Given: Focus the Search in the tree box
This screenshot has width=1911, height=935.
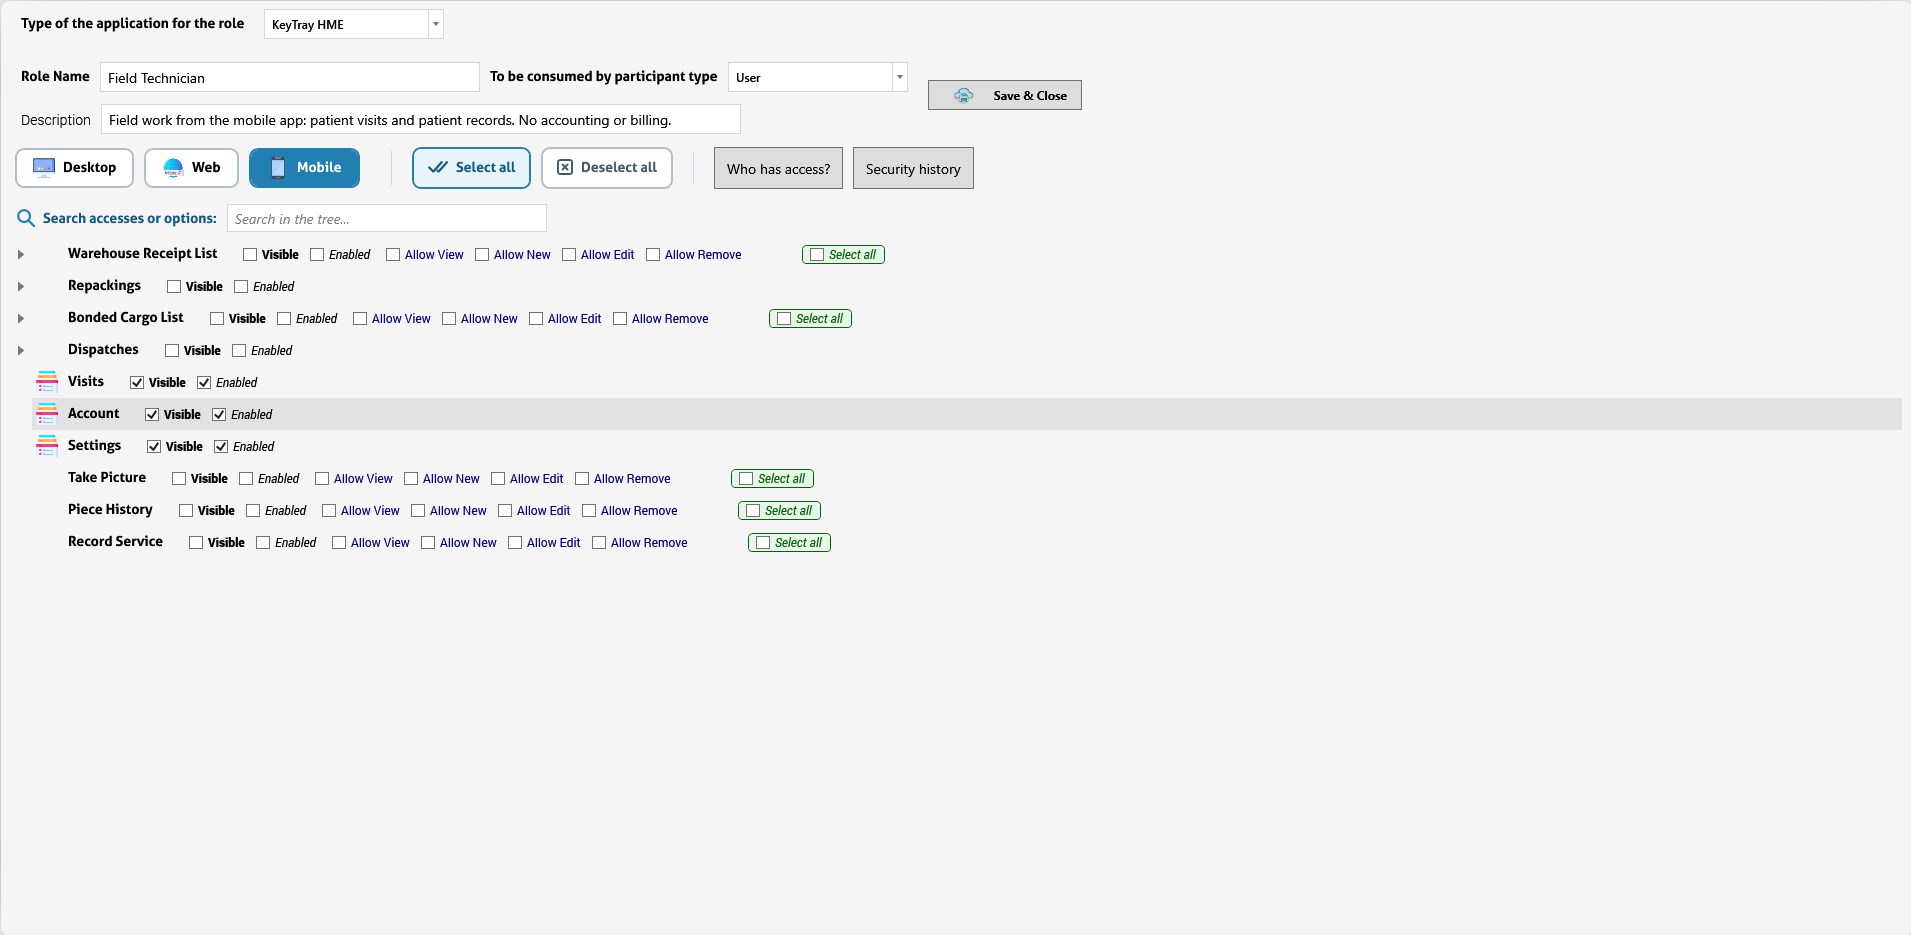Looking at the screenshot, I should (x=387, y=218).
